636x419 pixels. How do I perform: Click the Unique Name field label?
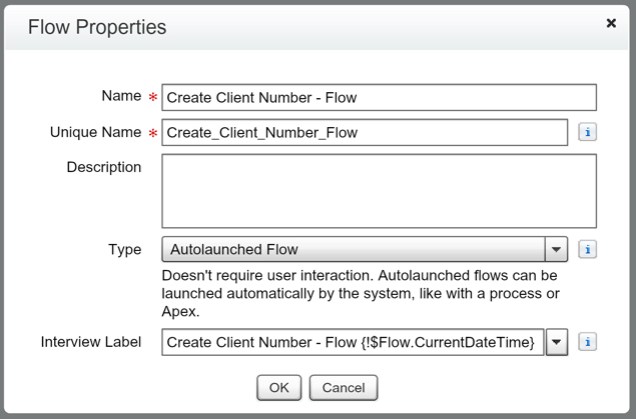pyautogui.click(x=96, y=131)
